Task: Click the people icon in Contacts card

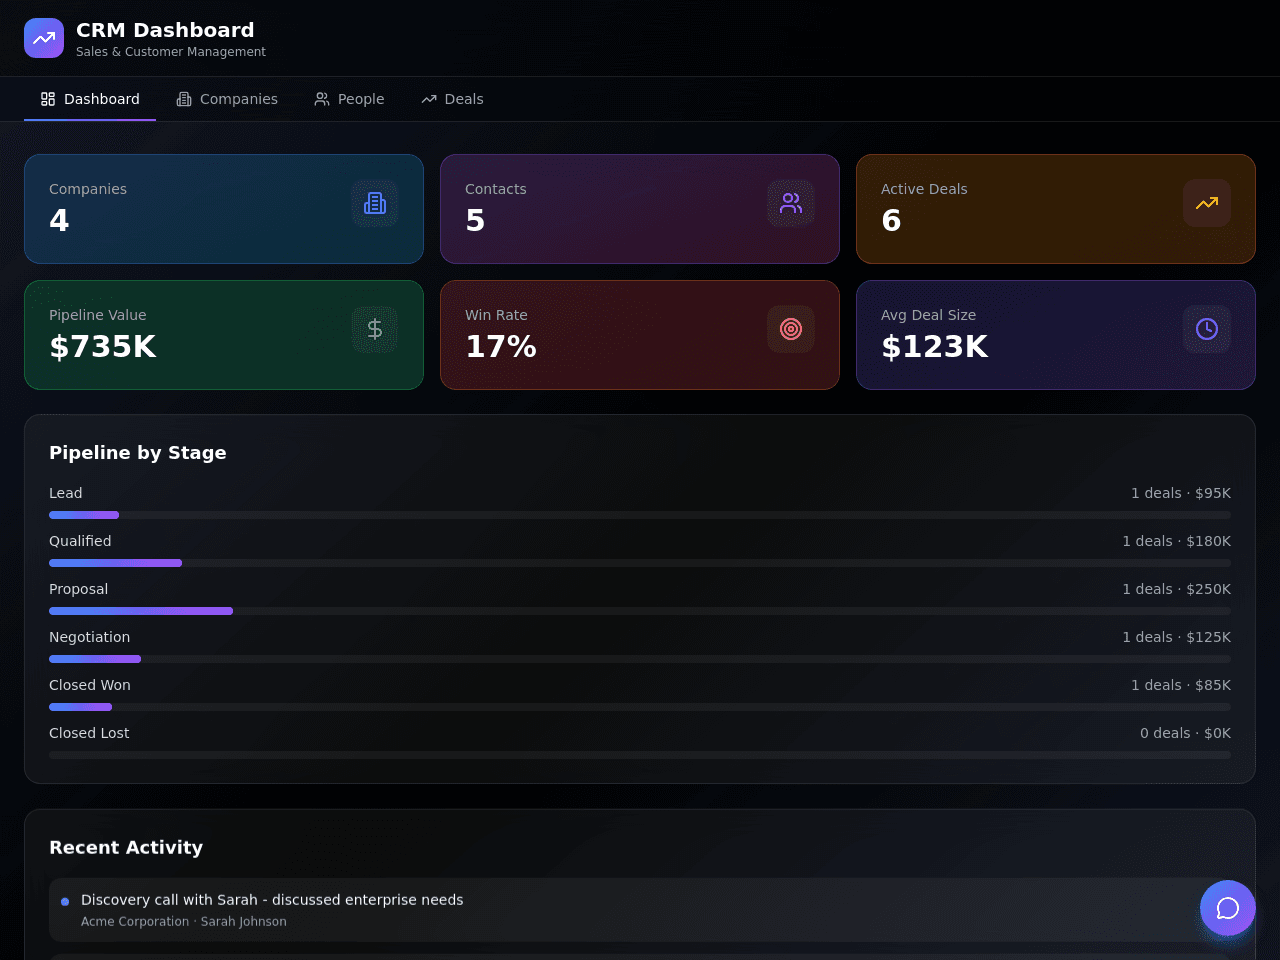Action: click(x=791, y=203)
